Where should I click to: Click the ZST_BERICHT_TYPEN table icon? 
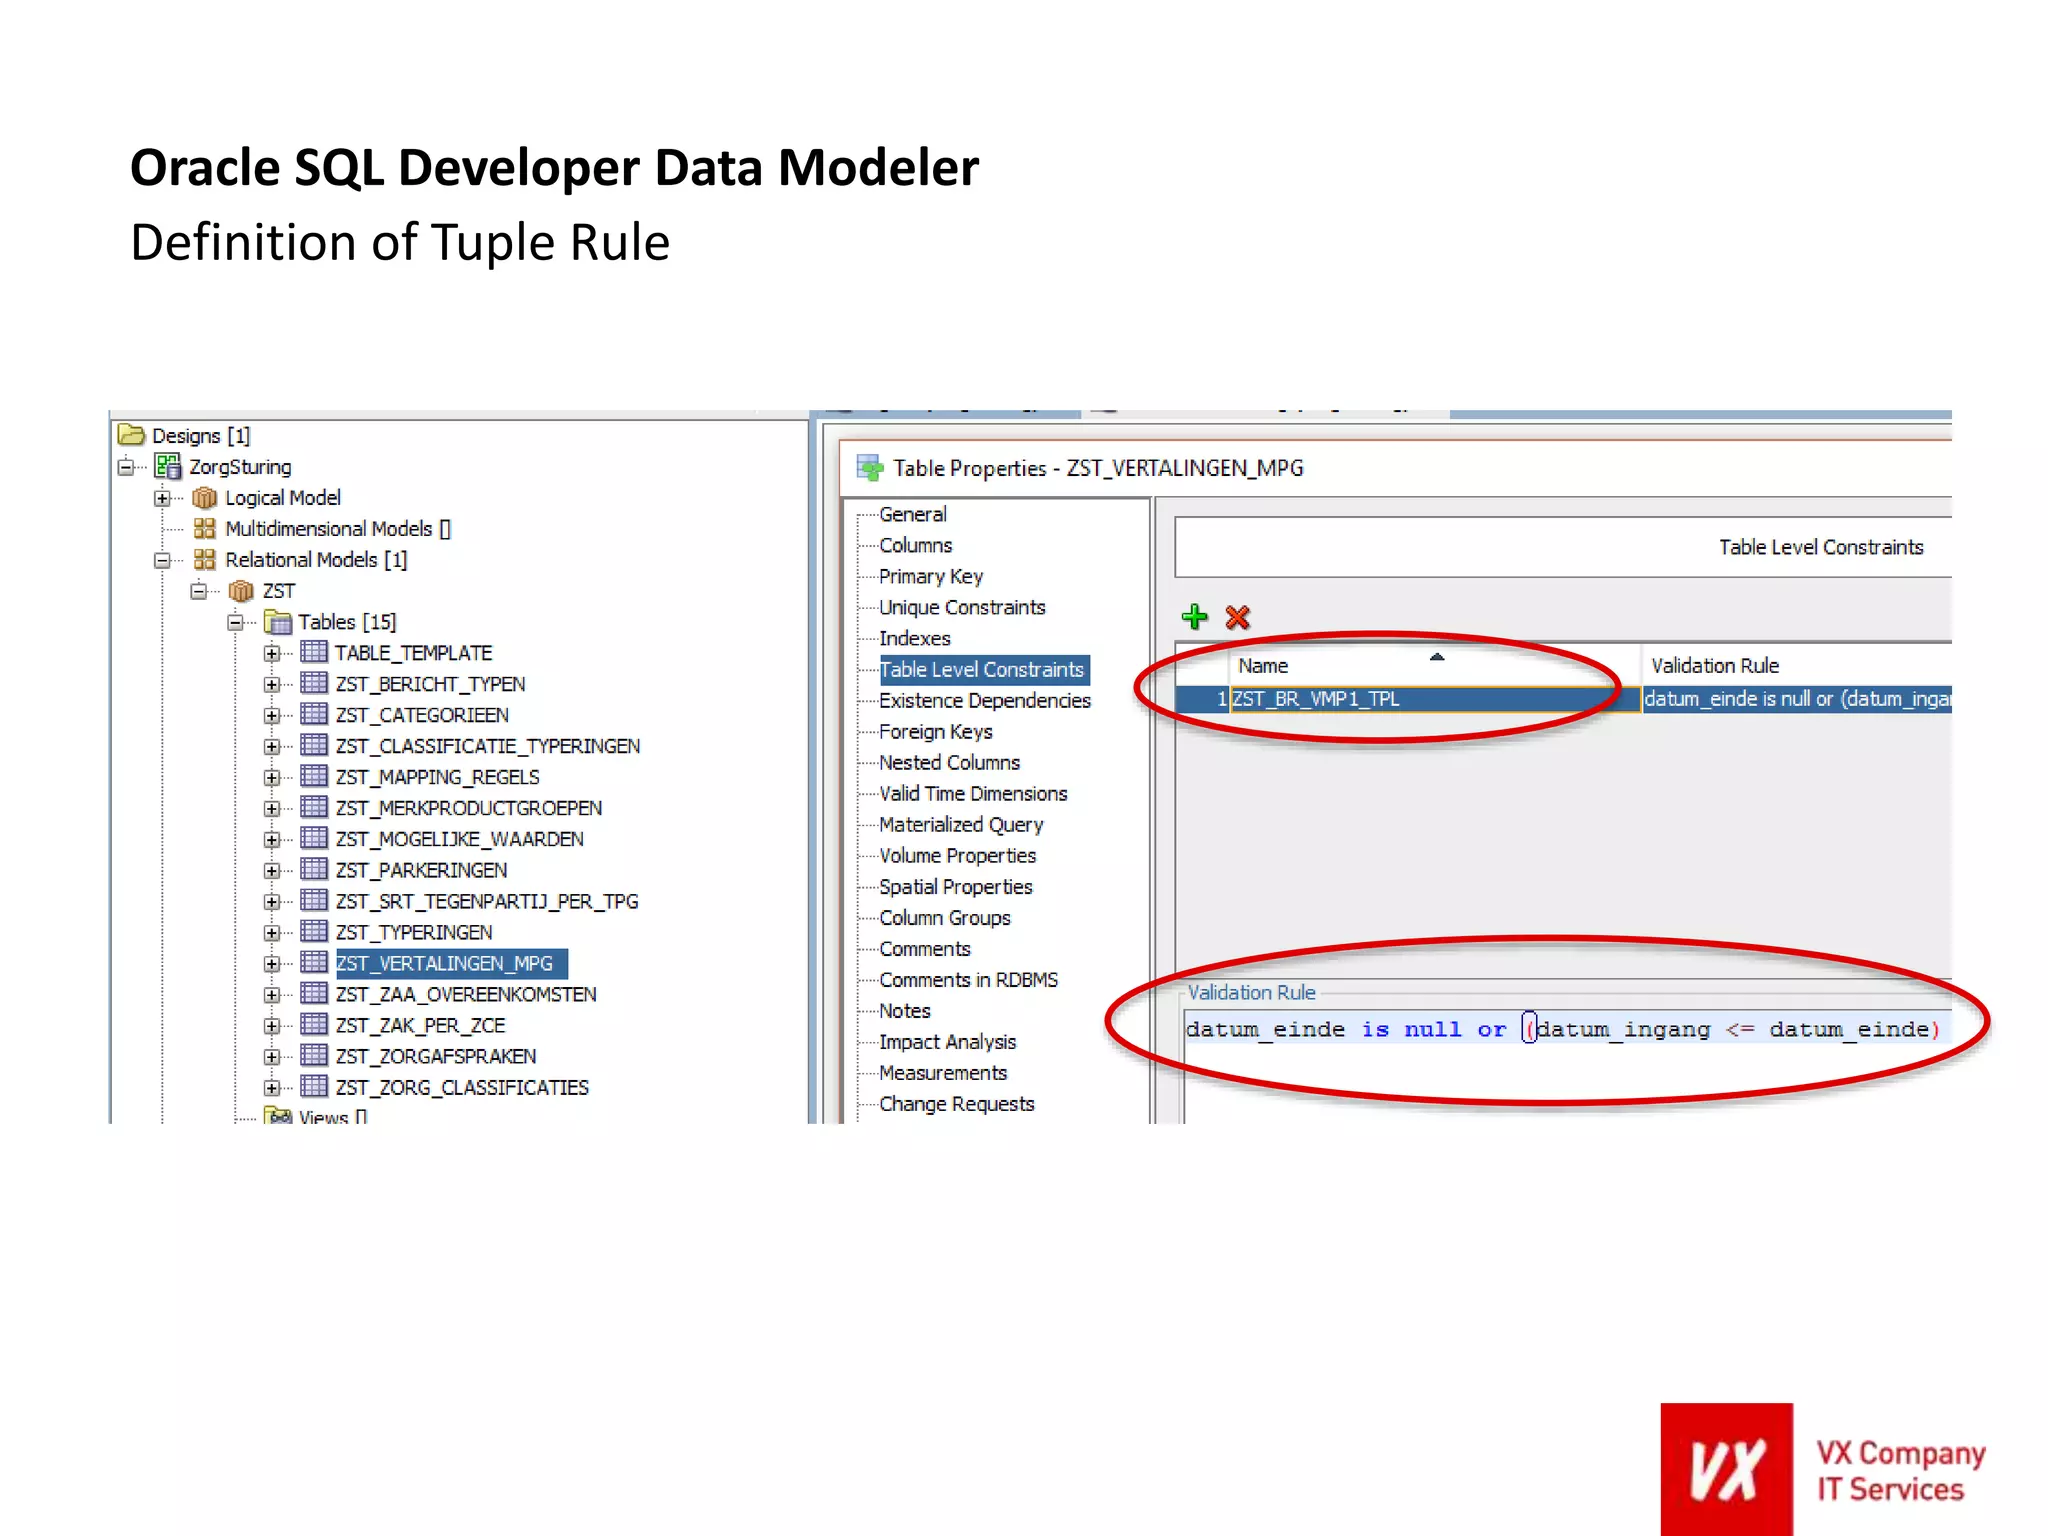tap(314, 683)
